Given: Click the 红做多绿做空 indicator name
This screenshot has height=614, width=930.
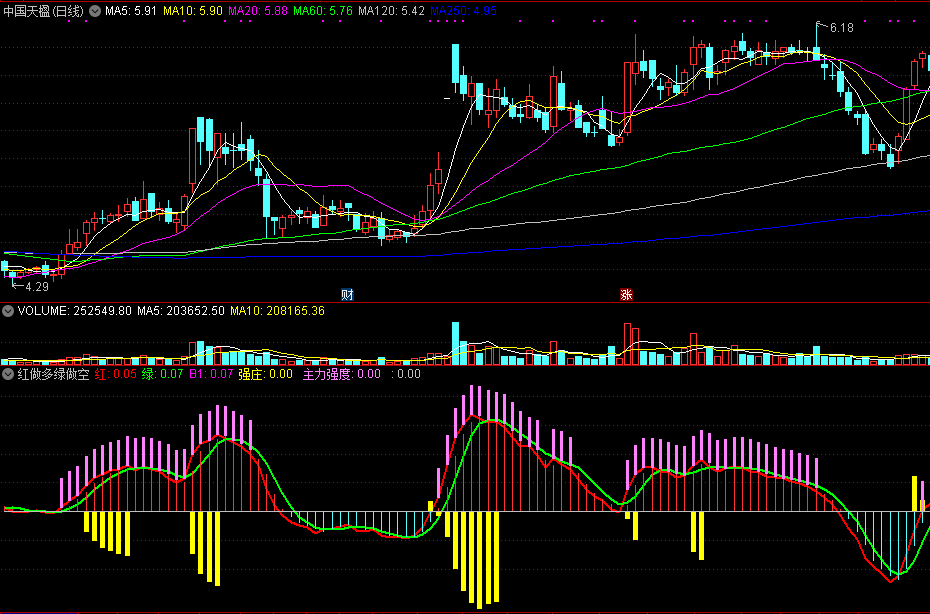Looking at the screenshot, I should pos(53,374).
